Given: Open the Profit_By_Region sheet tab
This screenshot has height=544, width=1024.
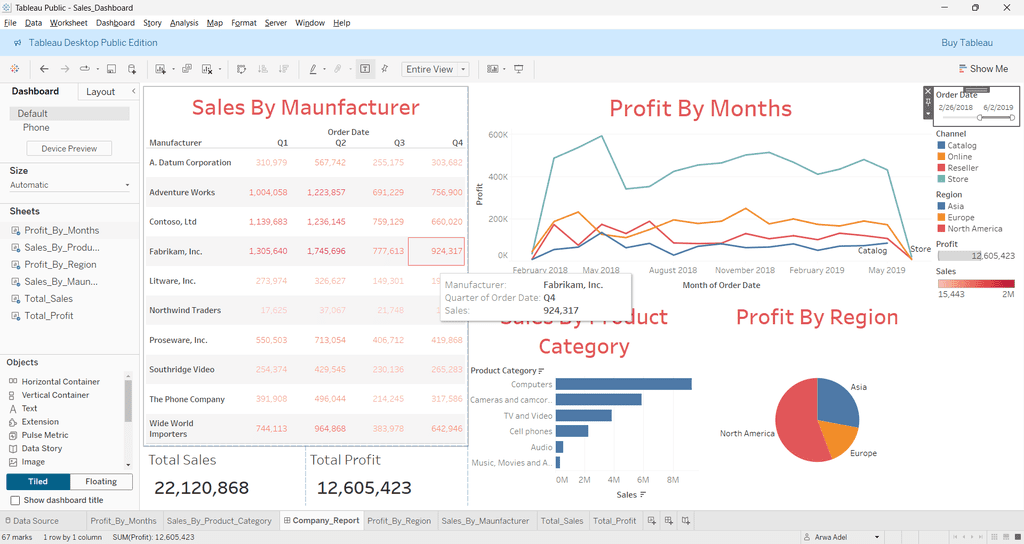Looking at the screenshot, I should 398,520.
